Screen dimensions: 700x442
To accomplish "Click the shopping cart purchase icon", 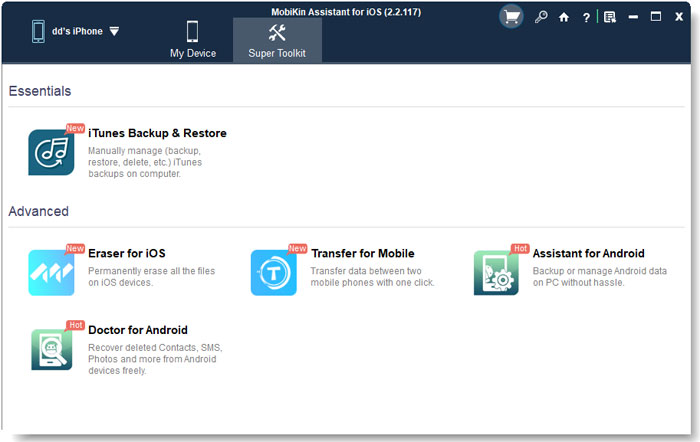I will 511,17.
